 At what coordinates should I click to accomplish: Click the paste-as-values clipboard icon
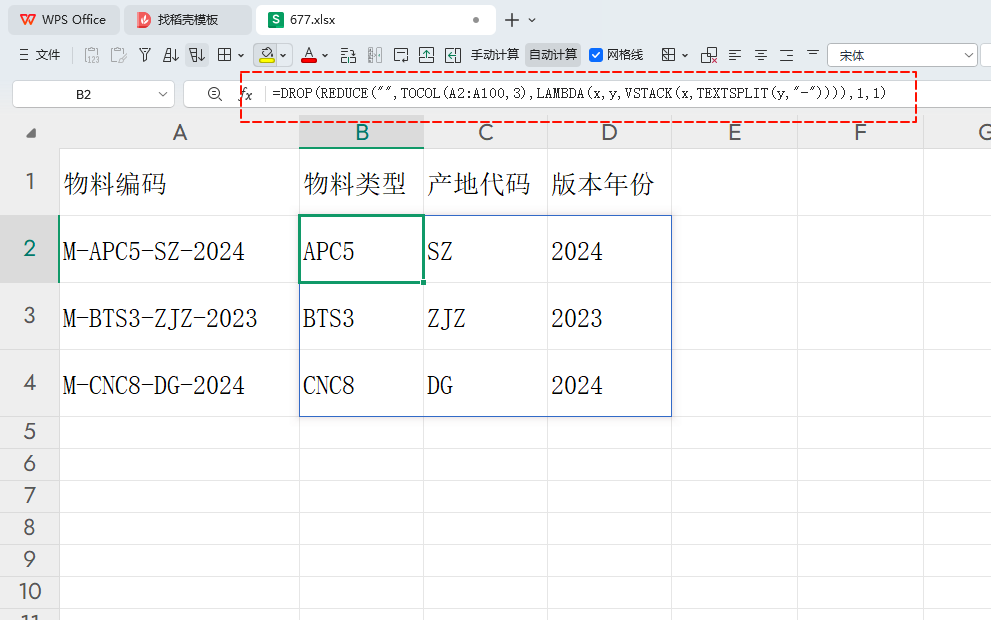tap(92, 55)
